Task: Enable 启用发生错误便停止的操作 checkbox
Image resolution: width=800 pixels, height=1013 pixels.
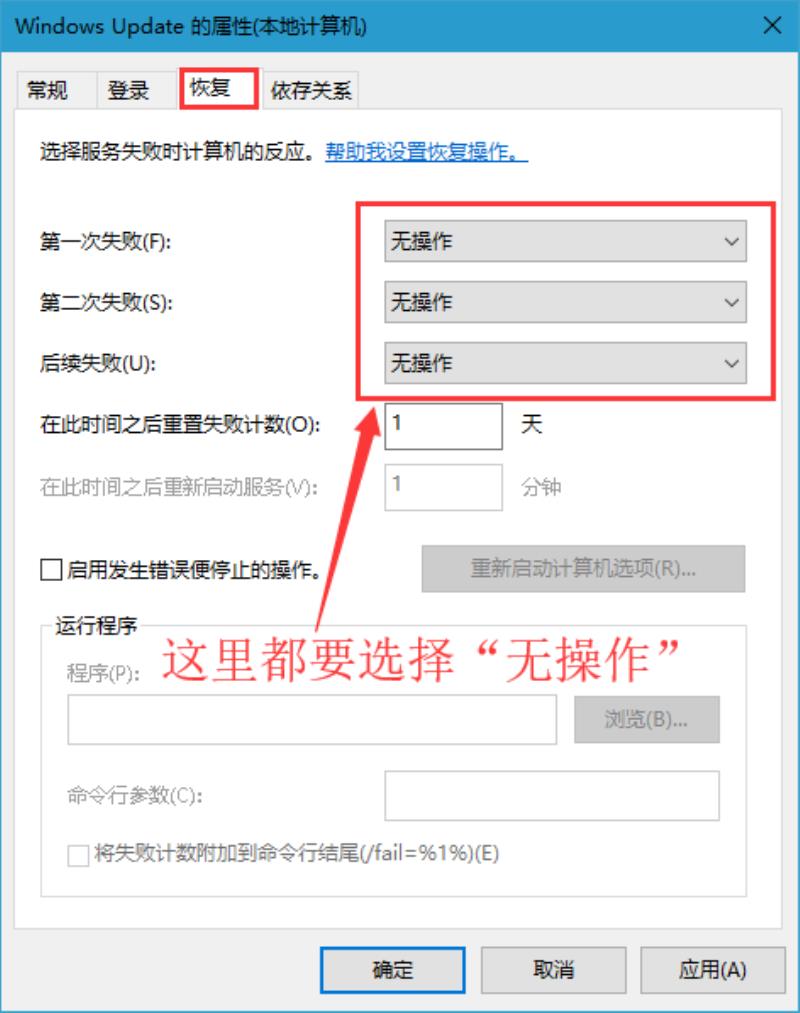Action: coord(51,570)
